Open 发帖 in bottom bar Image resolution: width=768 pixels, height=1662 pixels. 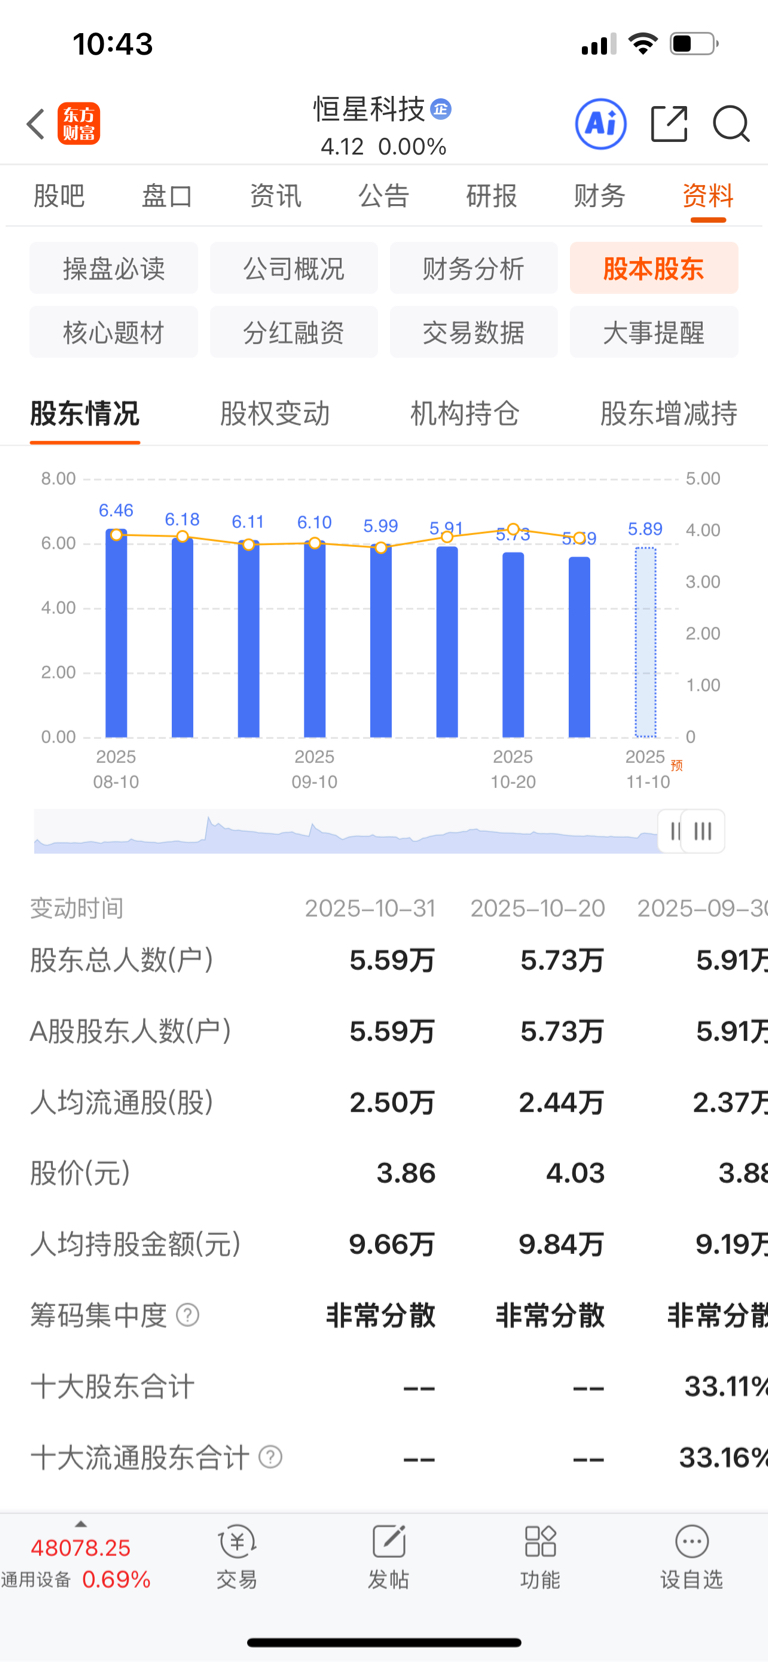[x=388, y=1558]
